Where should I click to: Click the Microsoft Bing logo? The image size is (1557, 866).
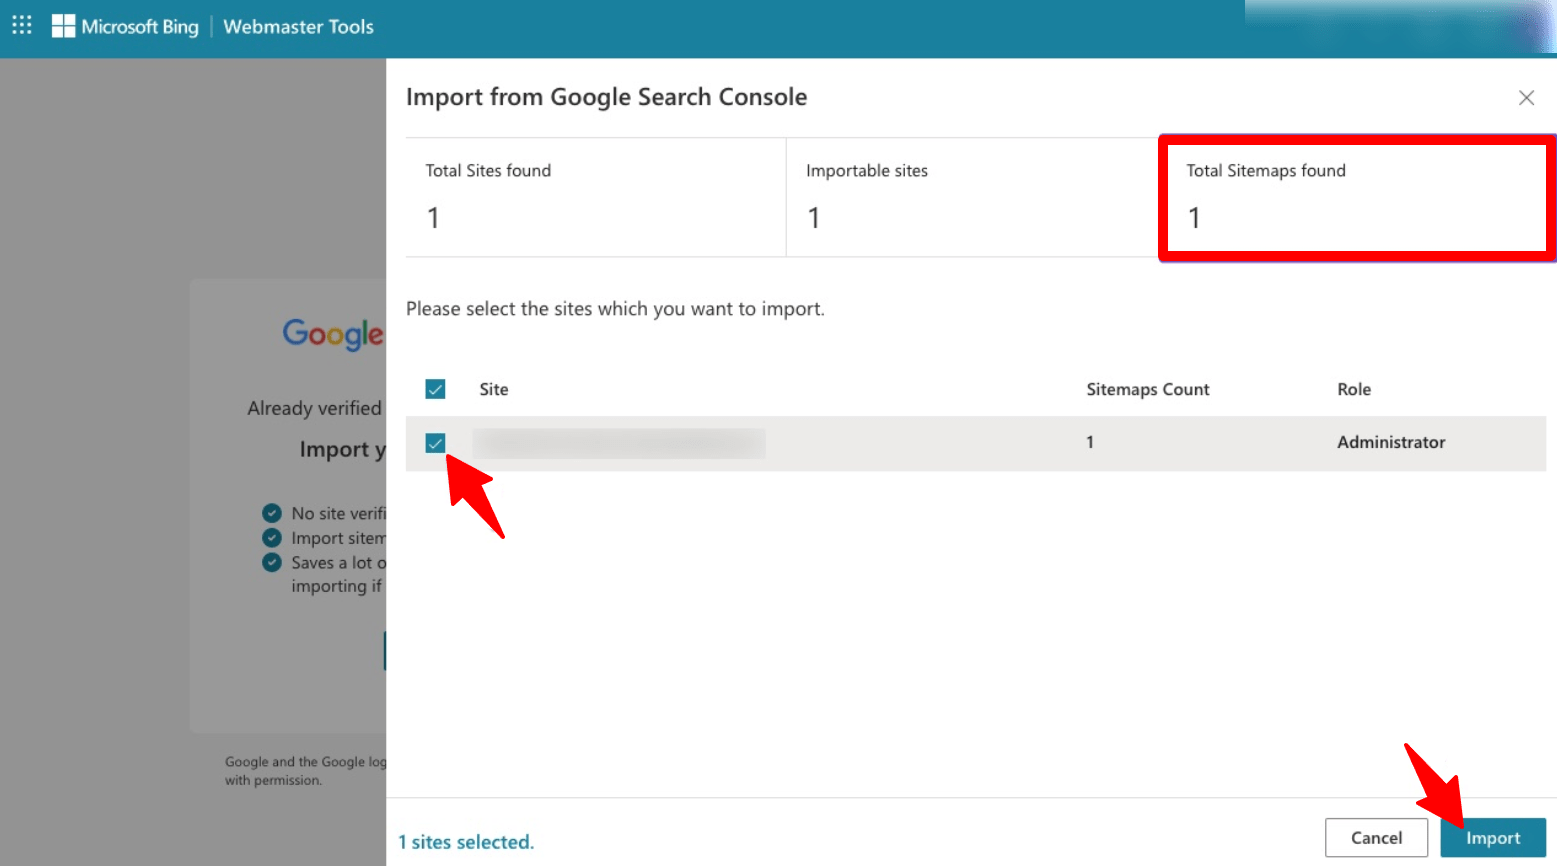[125, 27]
